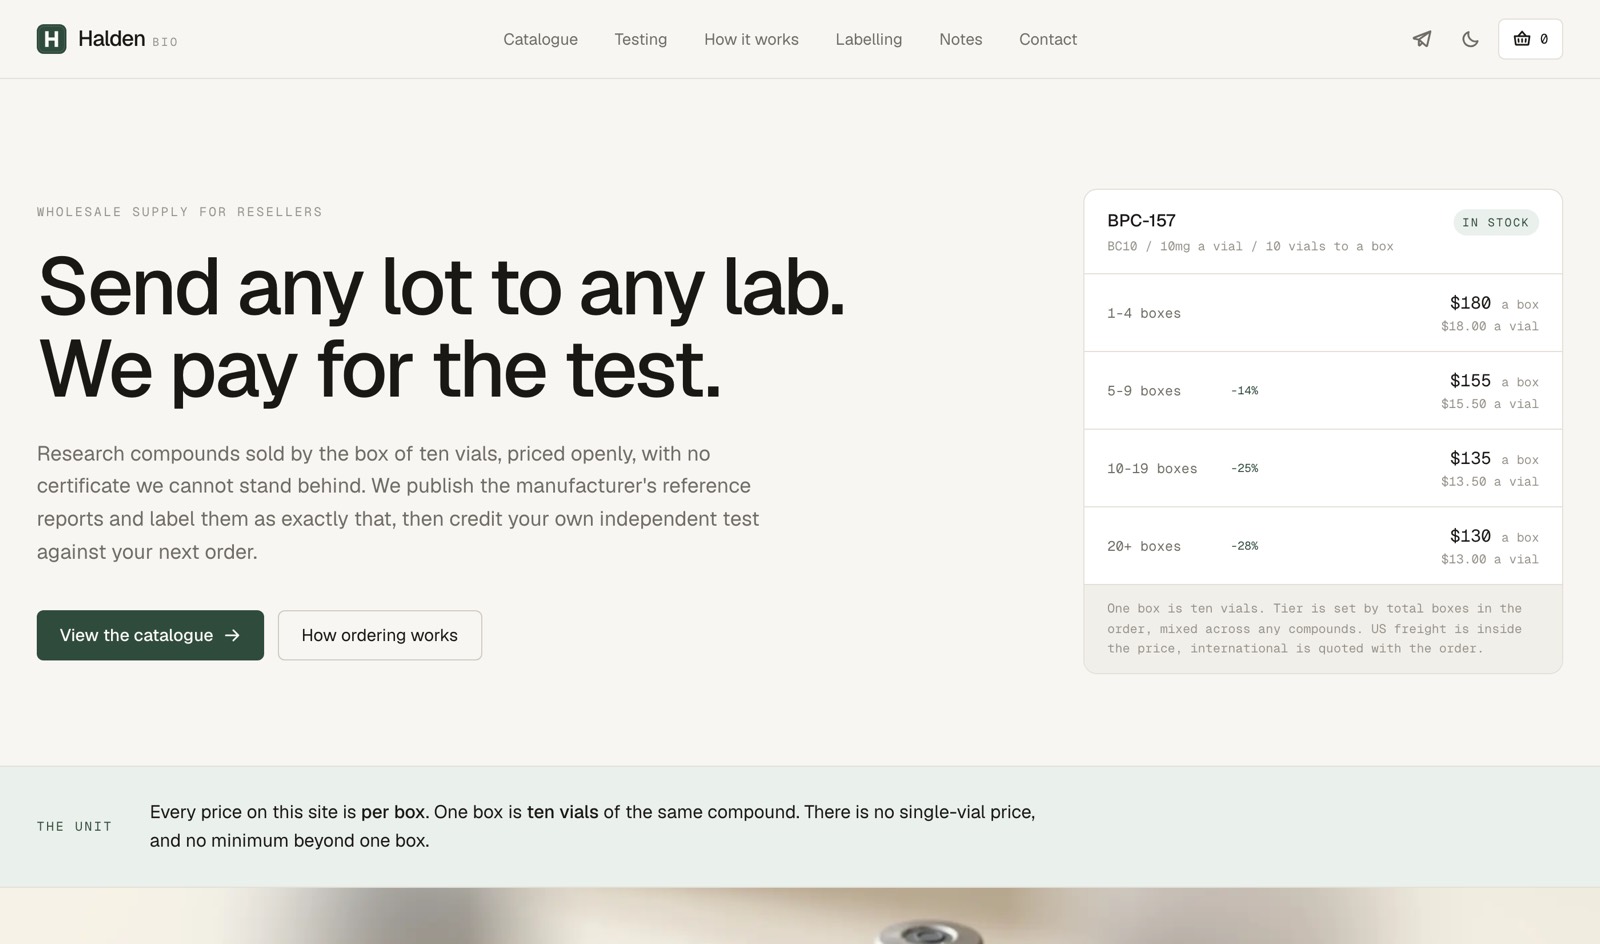1600x944 pixels.
Task: Click the -14% discount label
Action: [1244, 391]
